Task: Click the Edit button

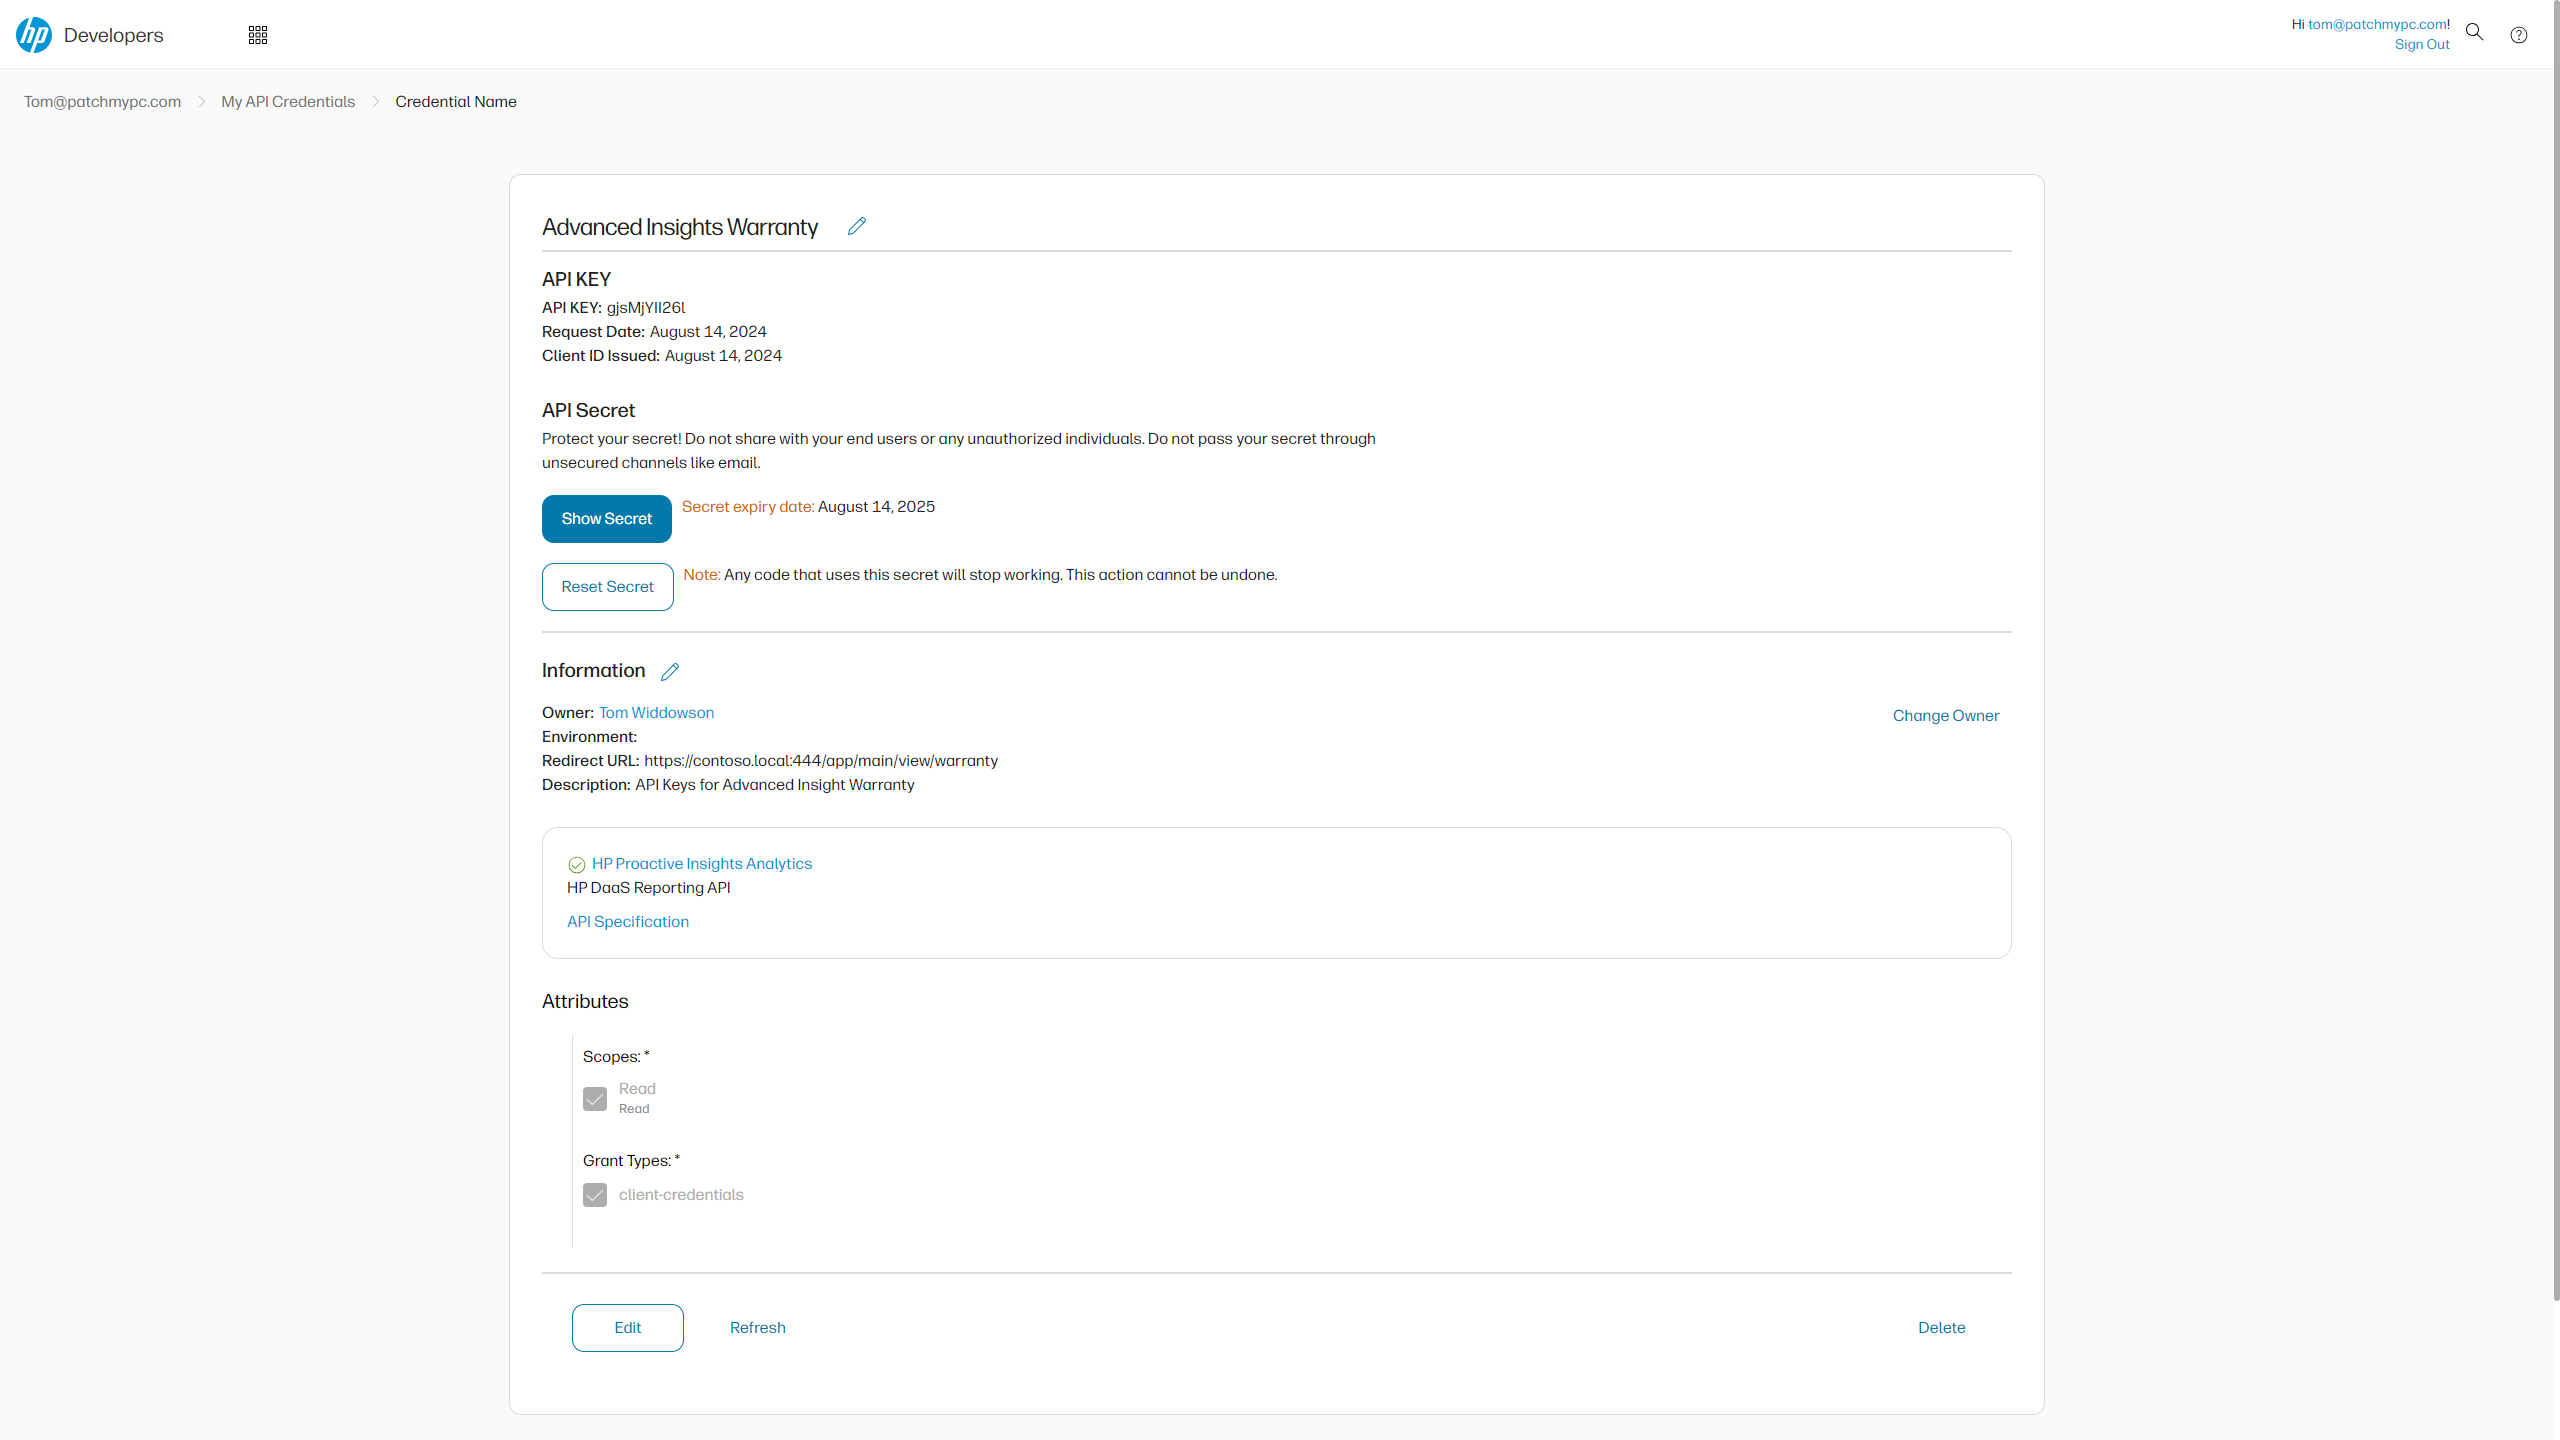Action: tap(627, 1328)
